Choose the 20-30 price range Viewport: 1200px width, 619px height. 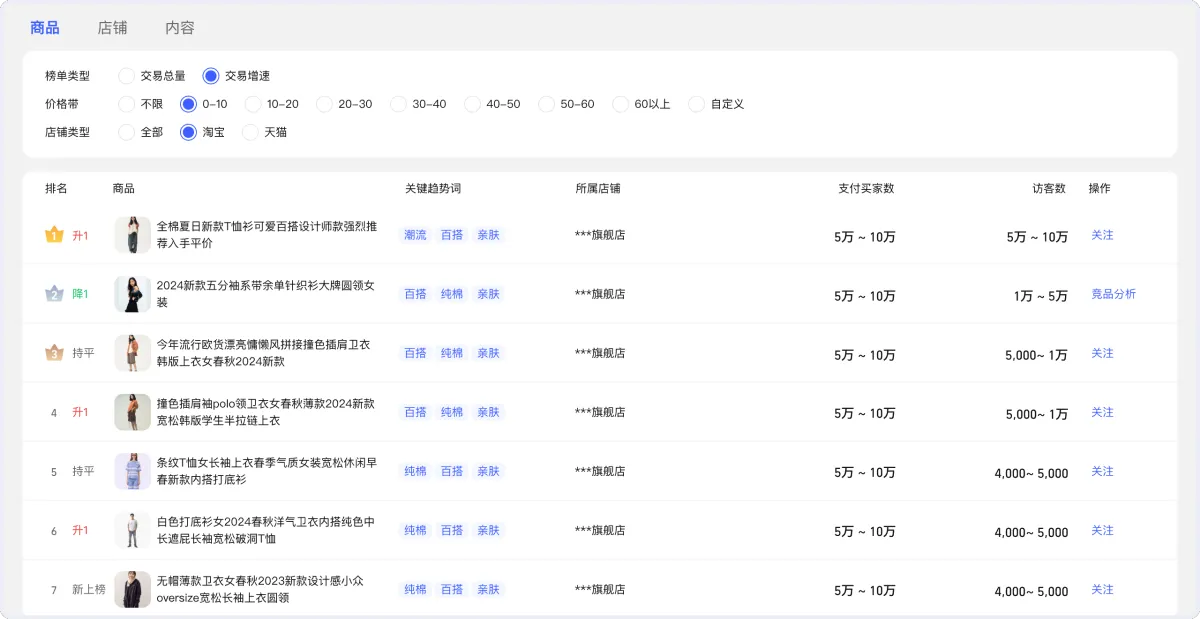(324, 104)
